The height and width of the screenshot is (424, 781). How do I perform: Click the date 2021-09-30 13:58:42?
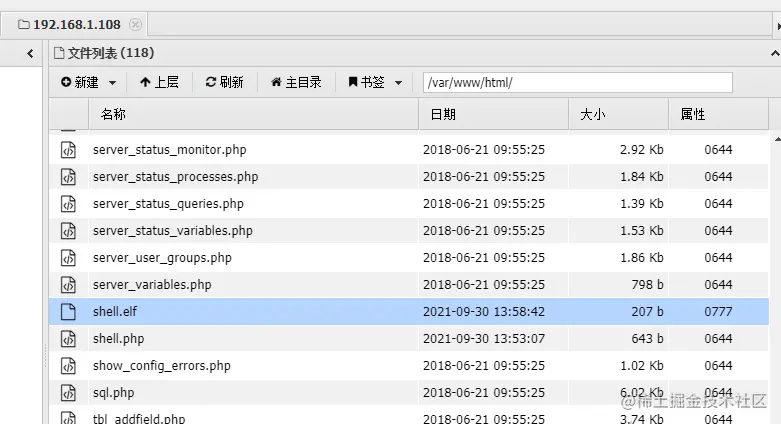(484, 312)
